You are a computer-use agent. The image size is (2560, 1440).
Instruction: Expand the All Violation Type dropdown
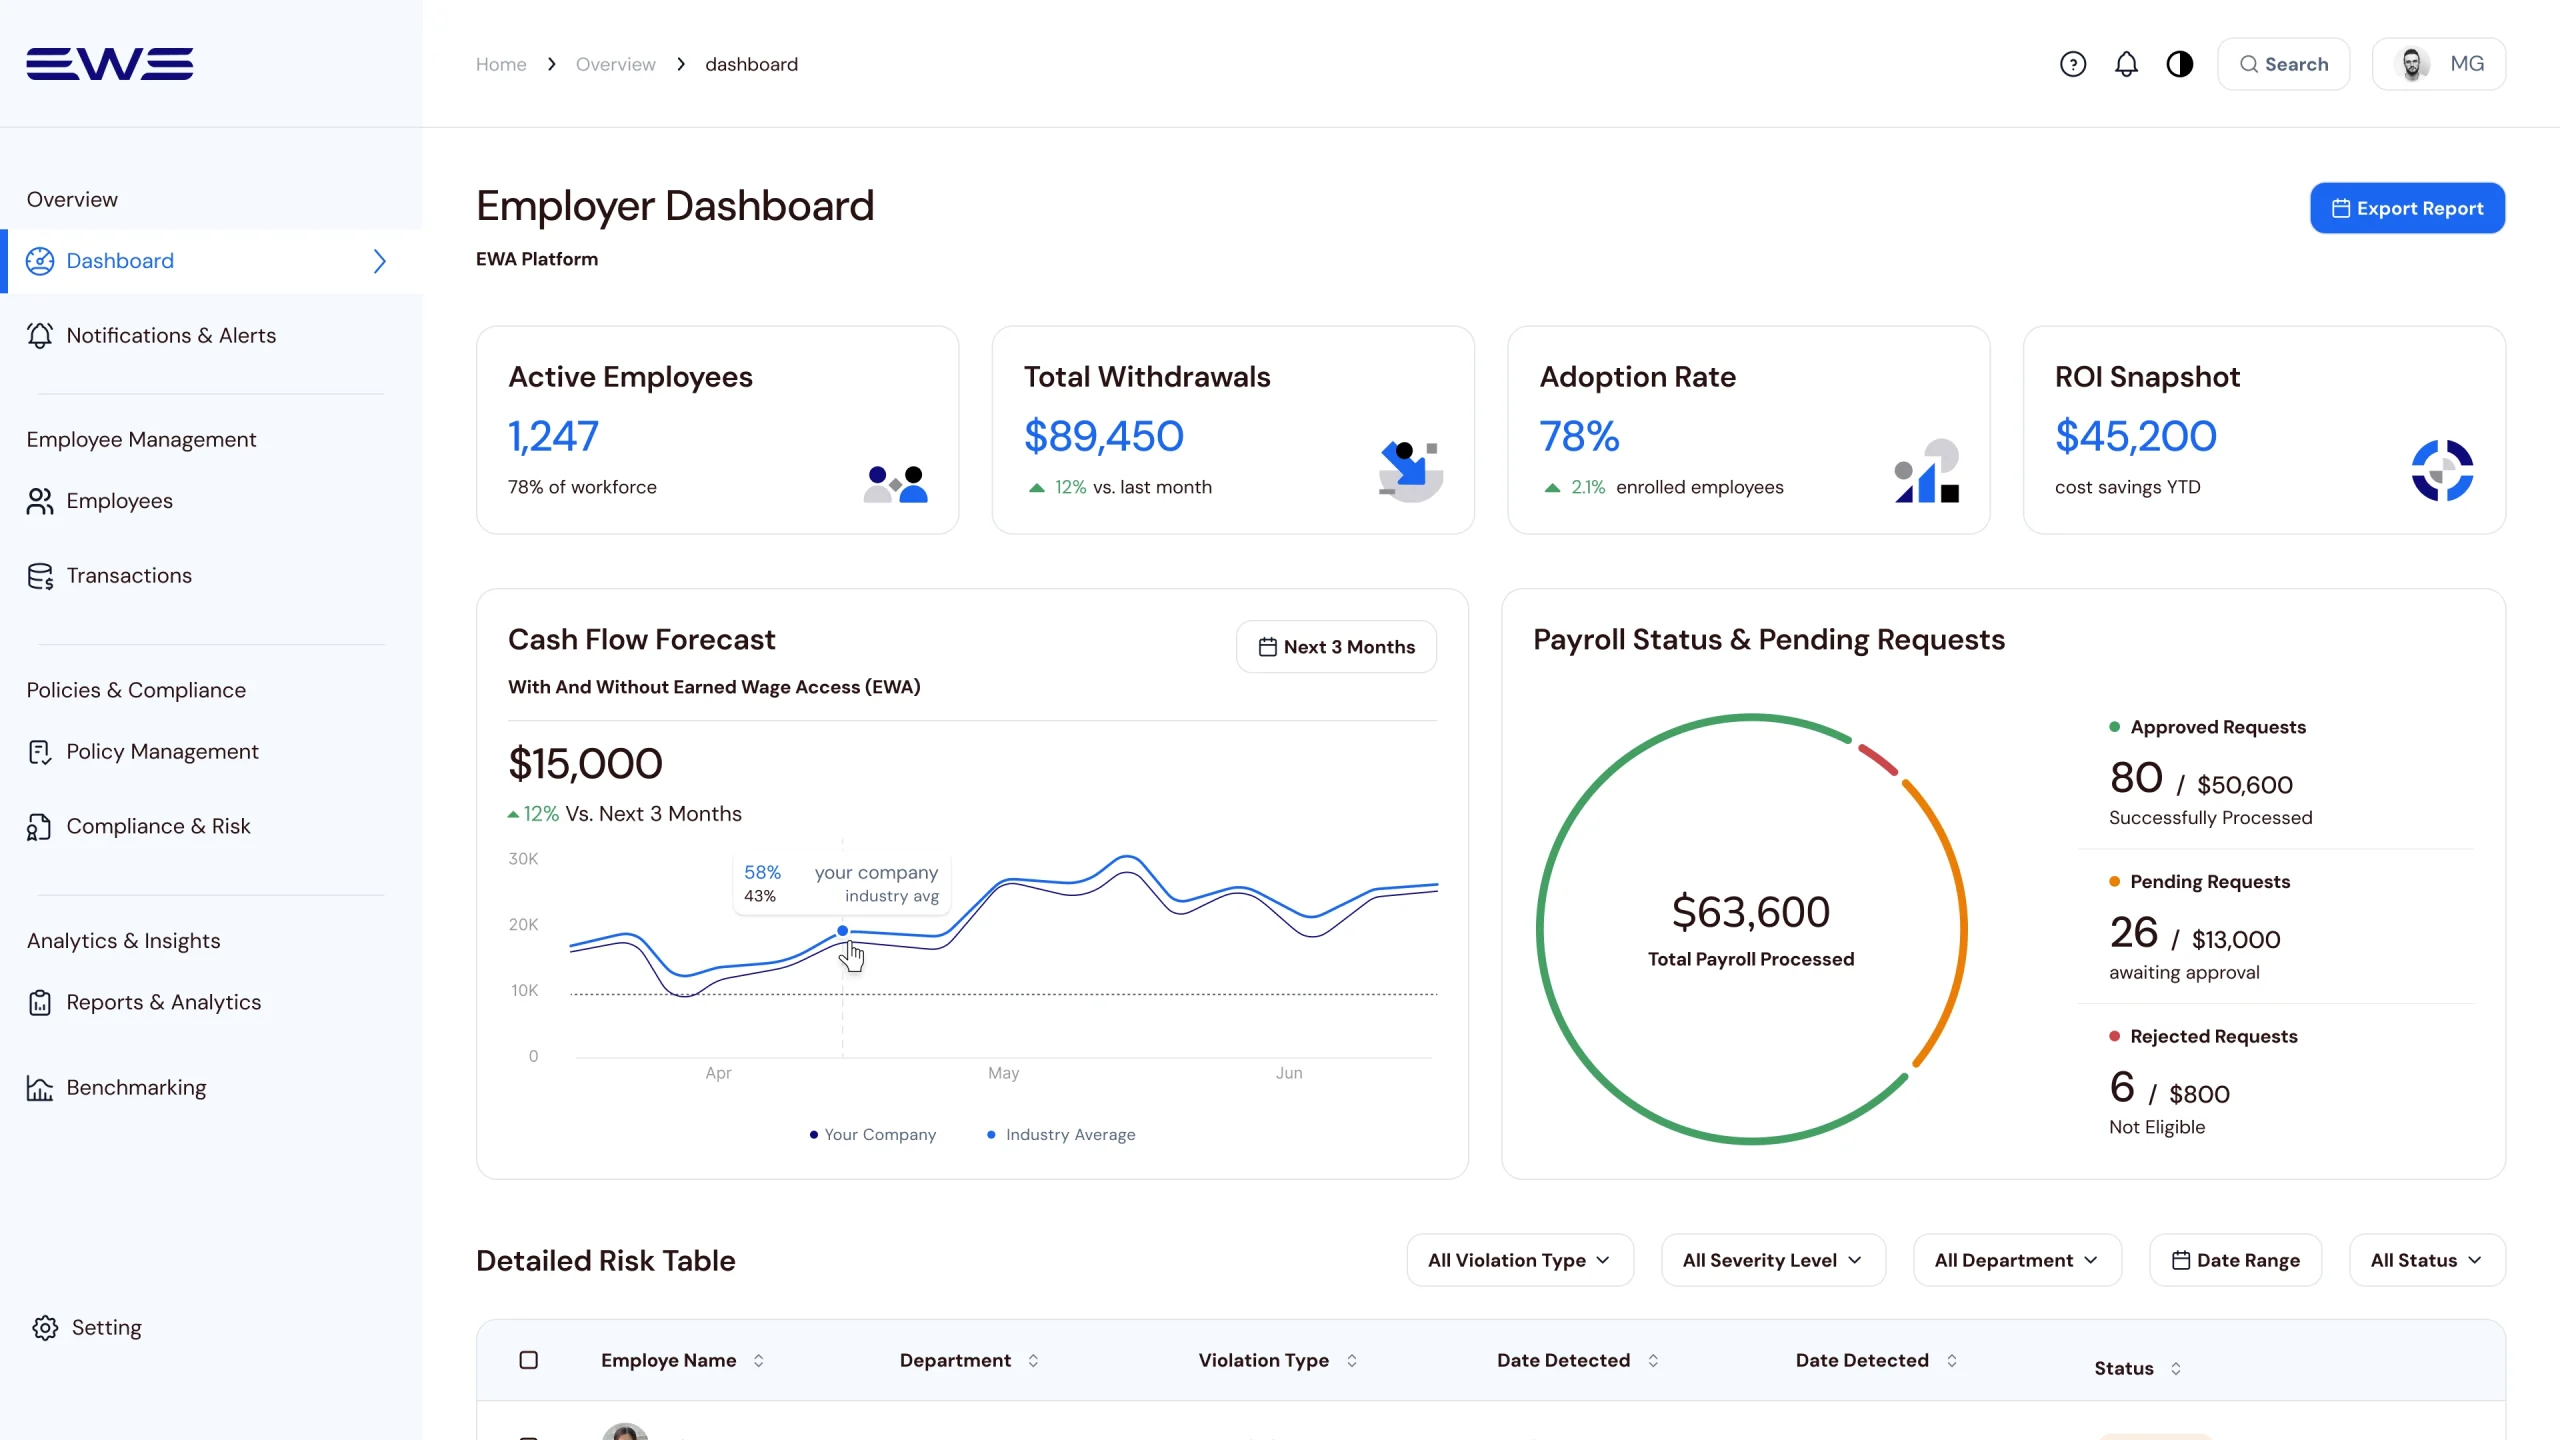point(1519,1260)
